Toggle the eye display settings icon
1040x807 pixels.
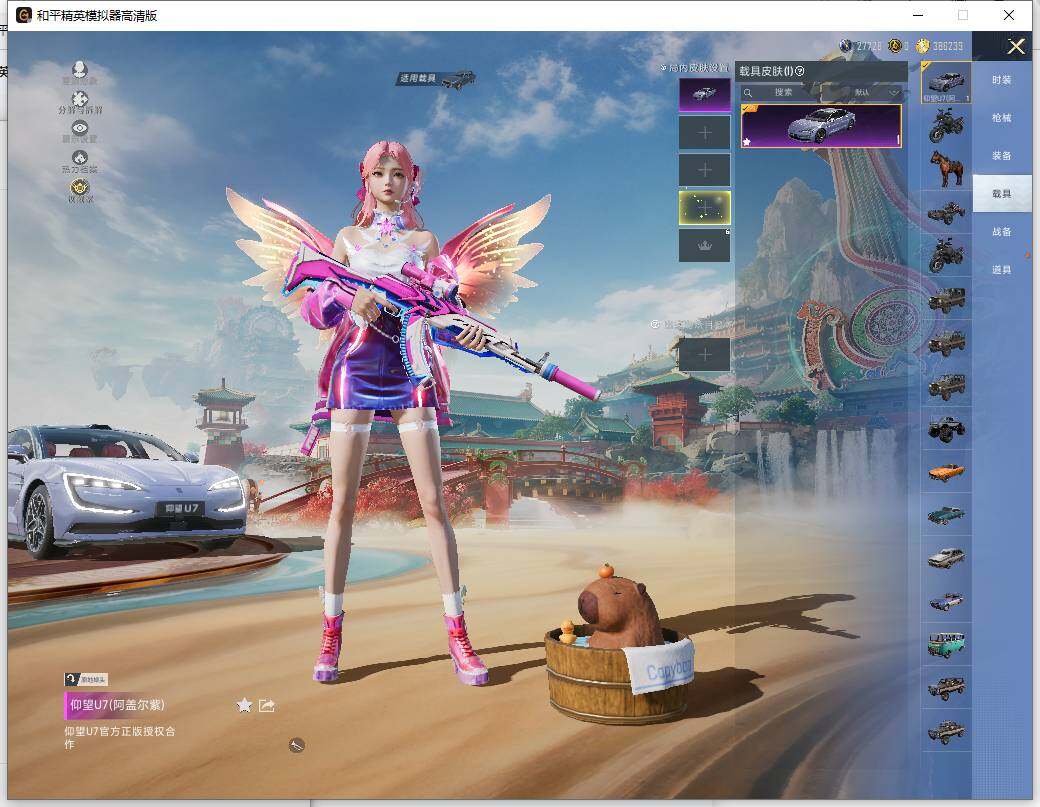pyautogui.click(x=80, y=128)
